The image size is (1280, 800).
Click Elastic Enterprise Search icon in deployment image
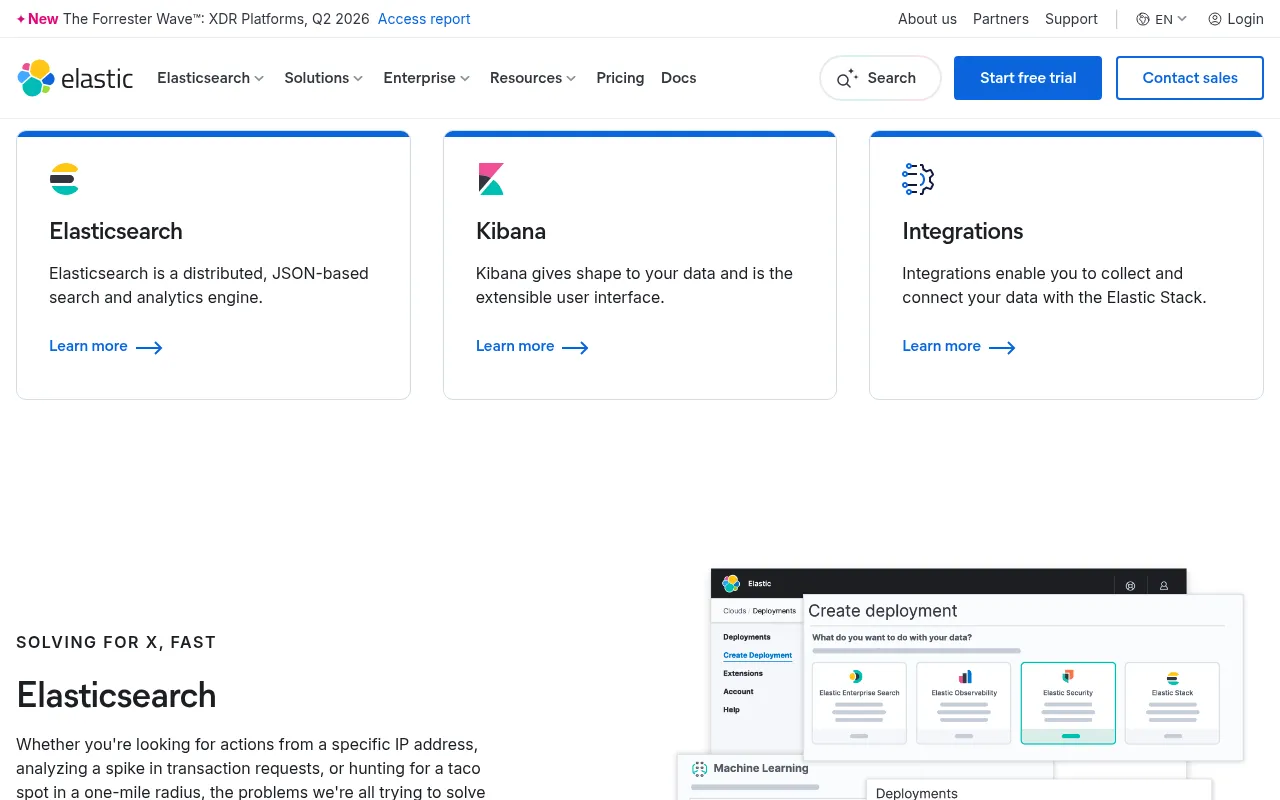(x=856, y=677)
